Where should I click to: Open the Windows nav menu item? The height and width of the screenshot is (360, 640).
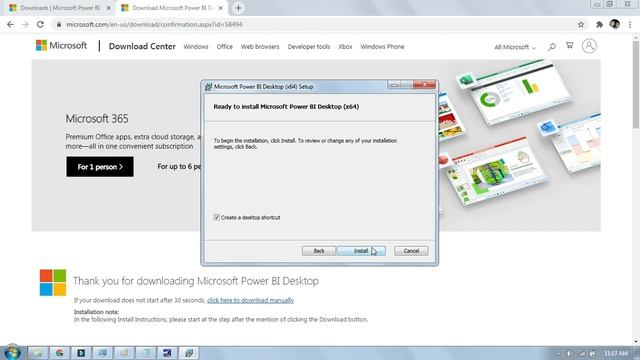[196, 47]
